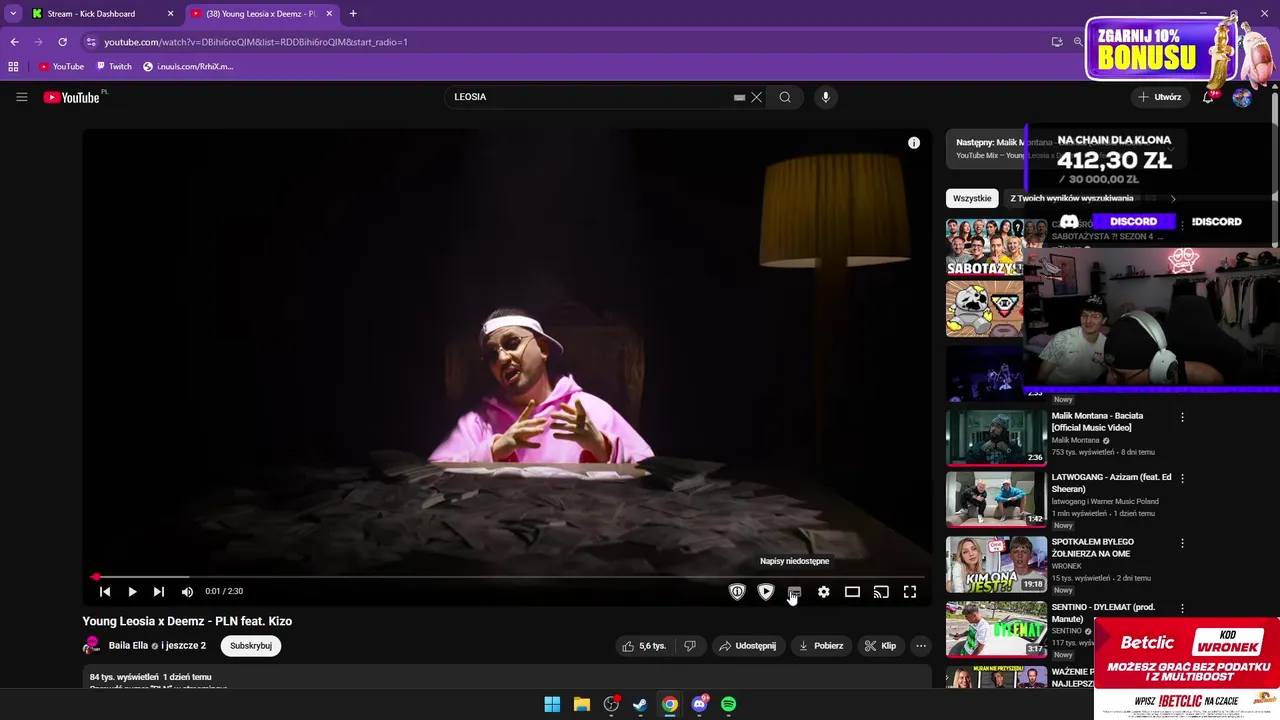Screen dimensions: 1280x720
Task: Open SENTINO DYLEMAT video thumbnail
Action: (x=996, y=629)
